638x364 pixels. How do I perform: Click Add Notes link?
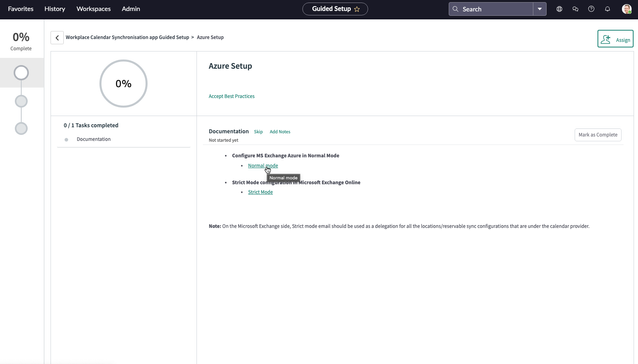[280, 132]
